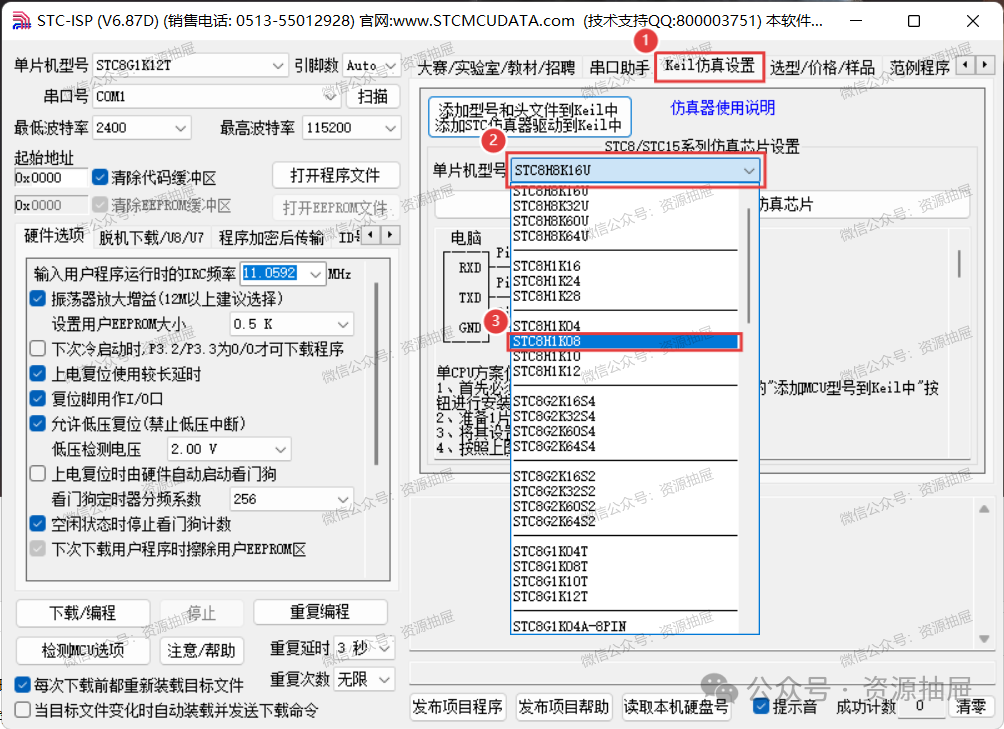Click hardware options panel scrollbar
The height and width of the screenshot is (729, 1004).
point(376,374)
